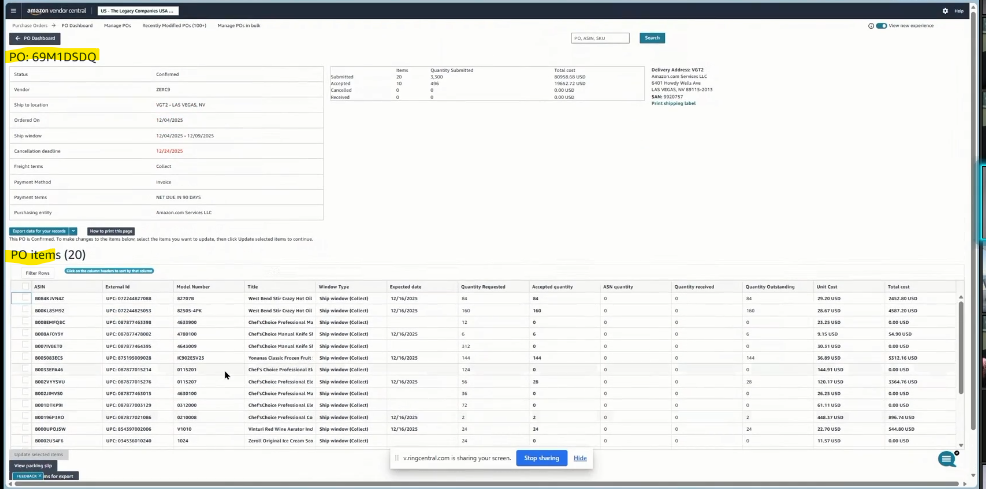Open the chat support bubble icon
This screenshot has height=489, width=986.
[947, 459]
